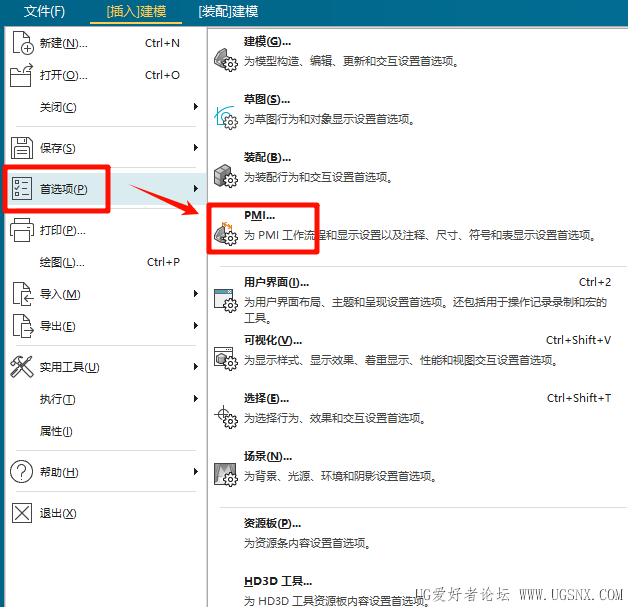Click the Import document icon
Image resolution: width=628 pixels, height=607 pixels.
[22, 294]
